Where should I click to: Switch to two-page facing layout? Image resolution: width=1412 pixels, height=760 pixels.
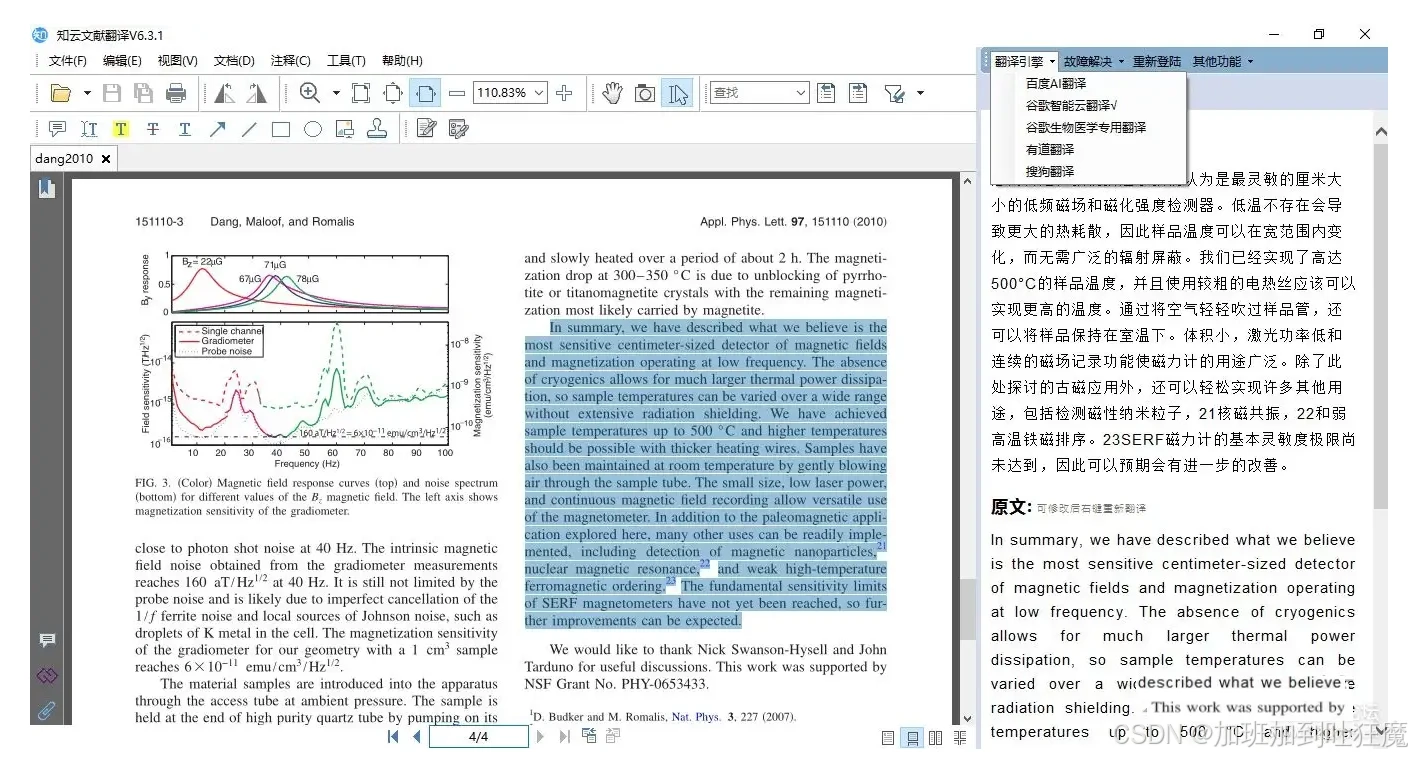(936, 738)
